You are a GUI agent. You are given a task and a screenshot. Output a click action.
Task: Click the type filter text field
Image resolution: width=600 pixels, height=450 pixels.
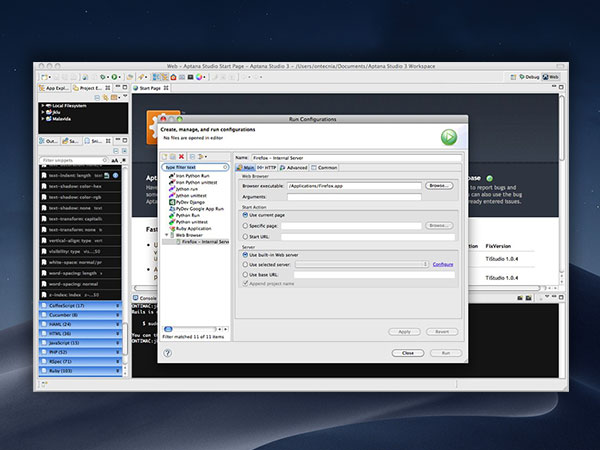193,167
